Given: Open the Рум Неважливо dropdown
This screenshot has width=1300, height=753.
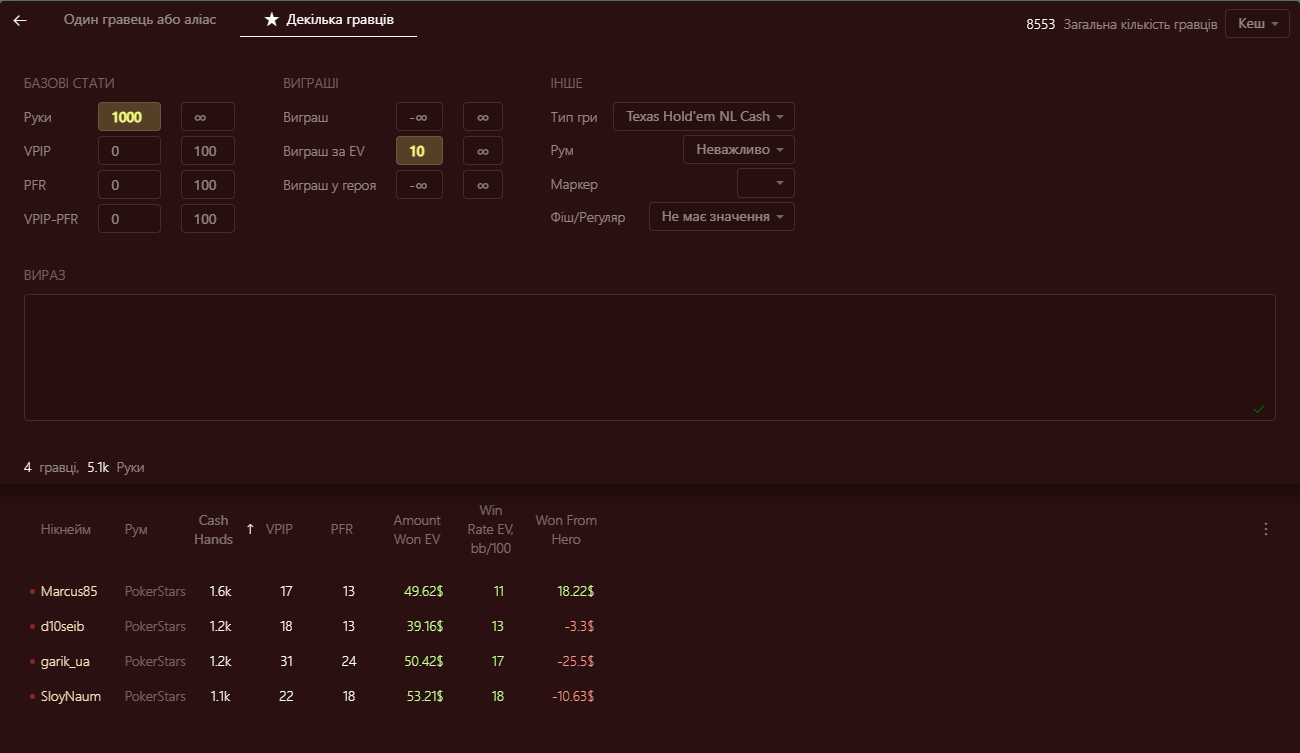Looking at the screenshot, I should [x=739, y=149].
